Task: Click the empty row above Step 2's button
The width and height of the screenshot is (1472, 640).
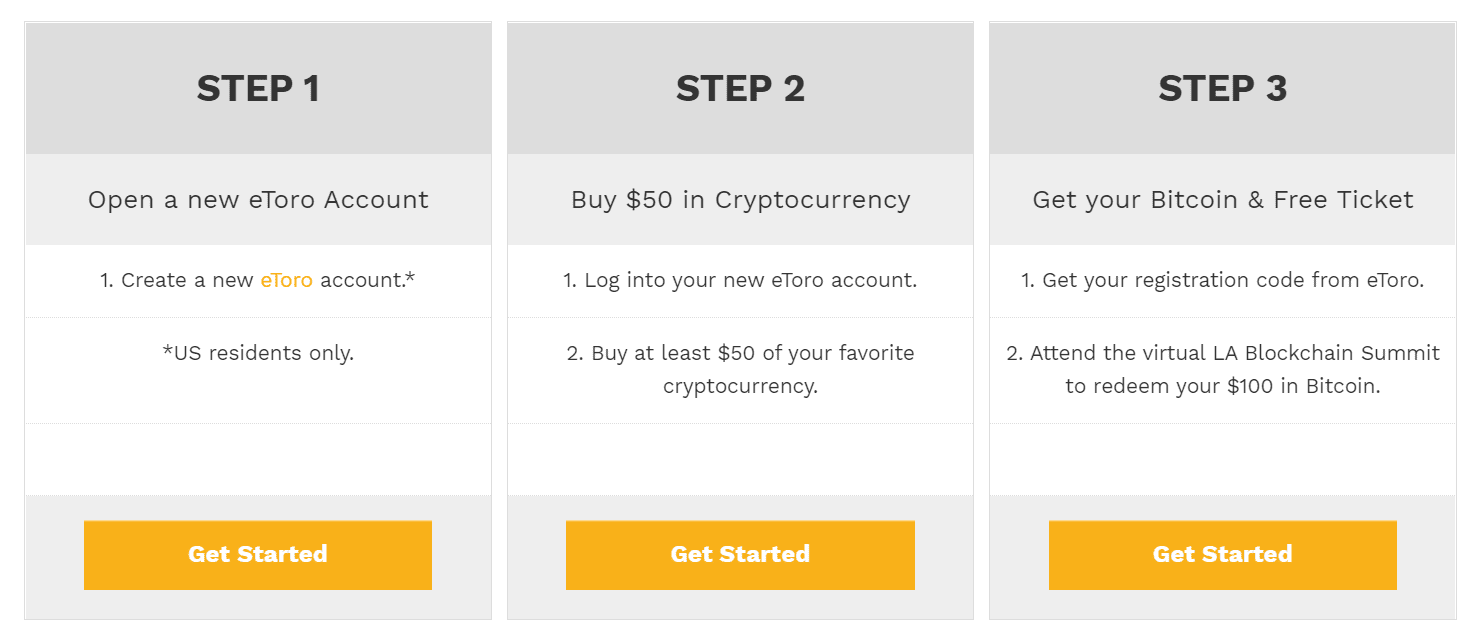Action: click(740, 459)
